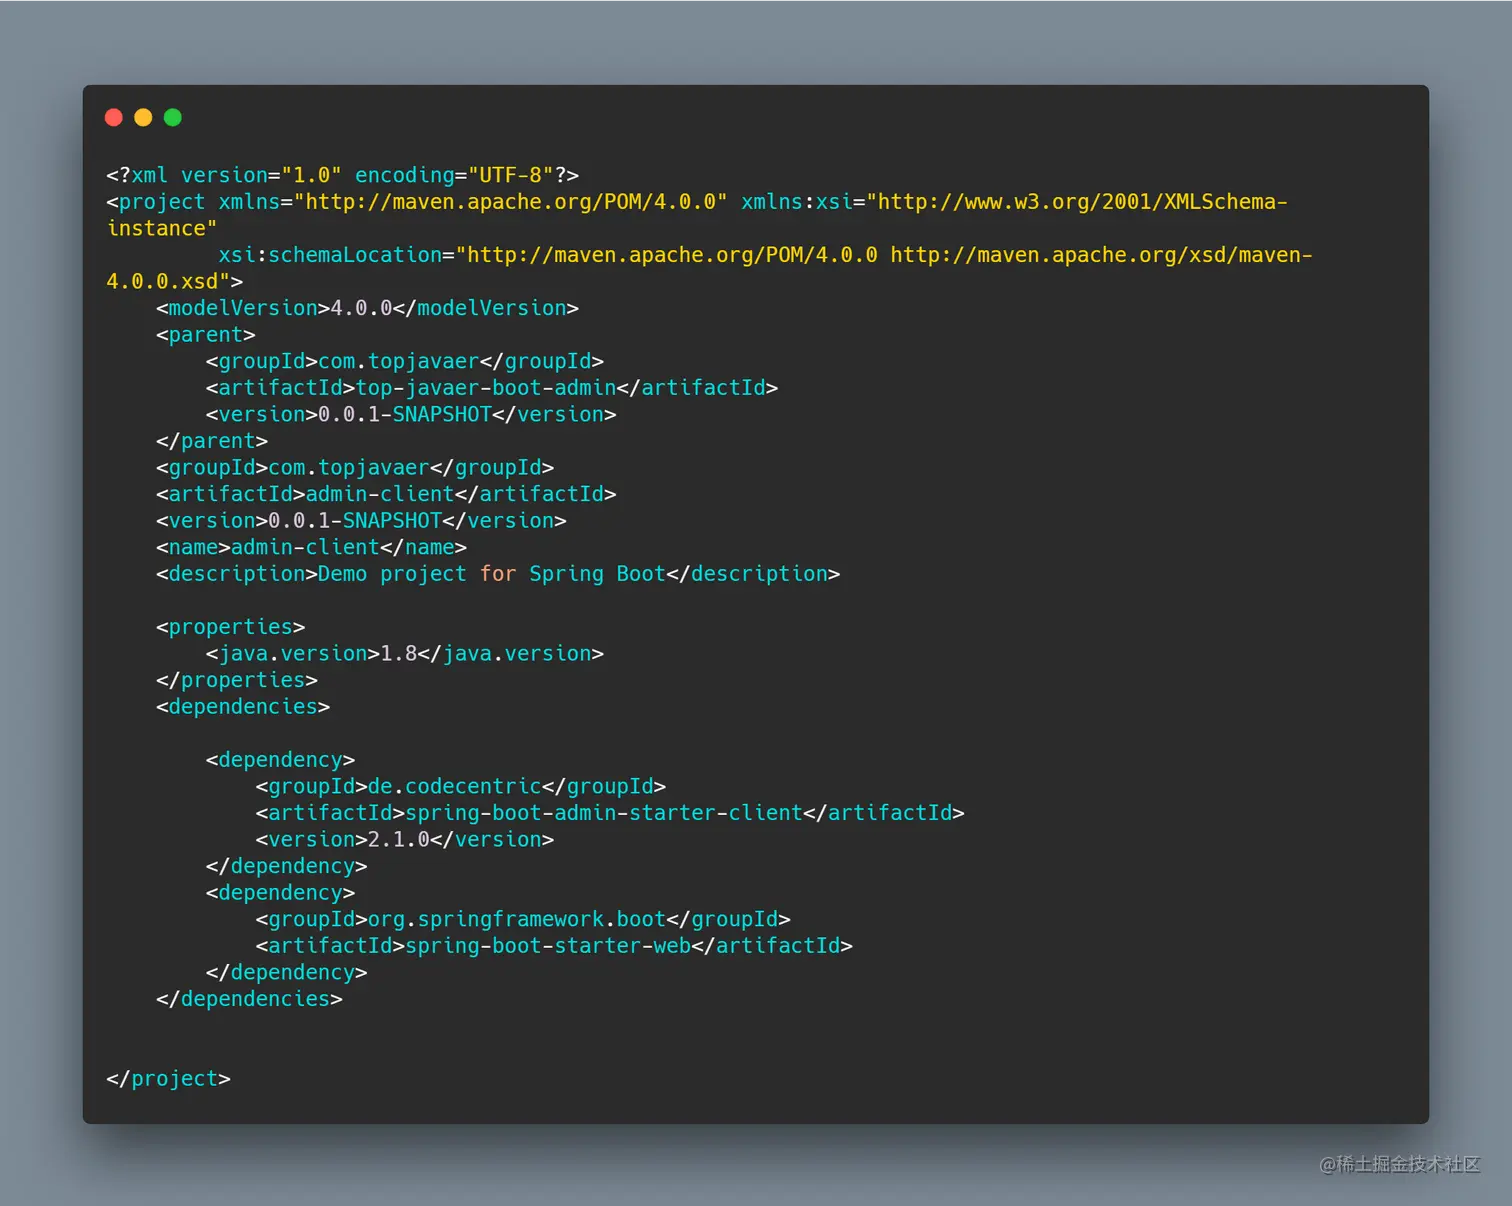This screenshot has width=1512, height=1206.
Task: Select the modelVersion 4.0.0 line
Action: pos(367,308)
